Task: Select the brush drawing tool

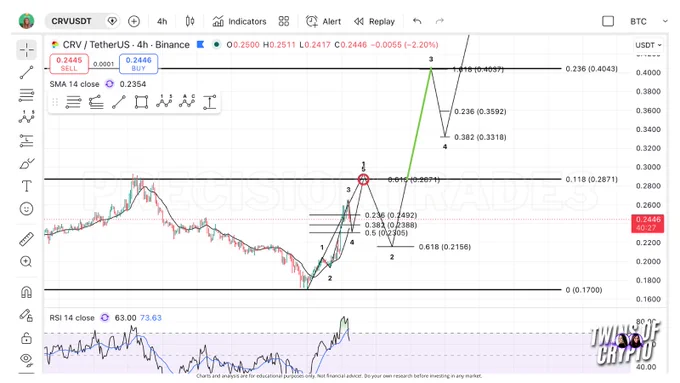Action: point(26,164)
